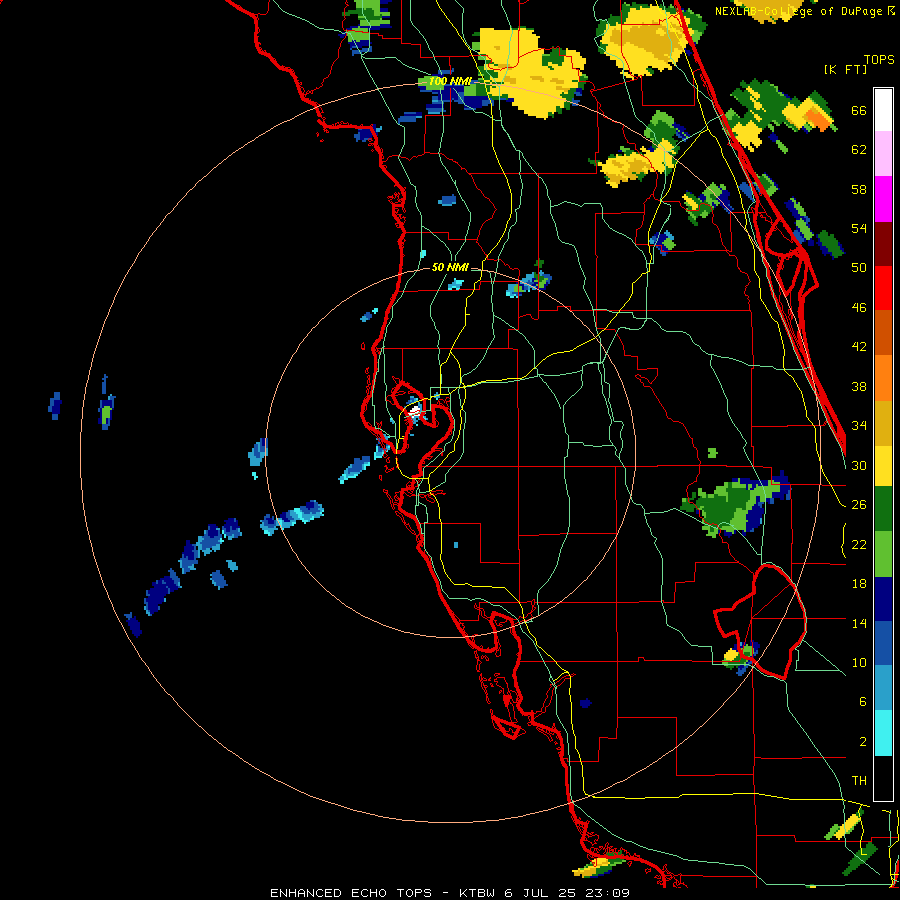Click the 'TOPS' legend title
900x900 pixels.
tap(879, 59)
